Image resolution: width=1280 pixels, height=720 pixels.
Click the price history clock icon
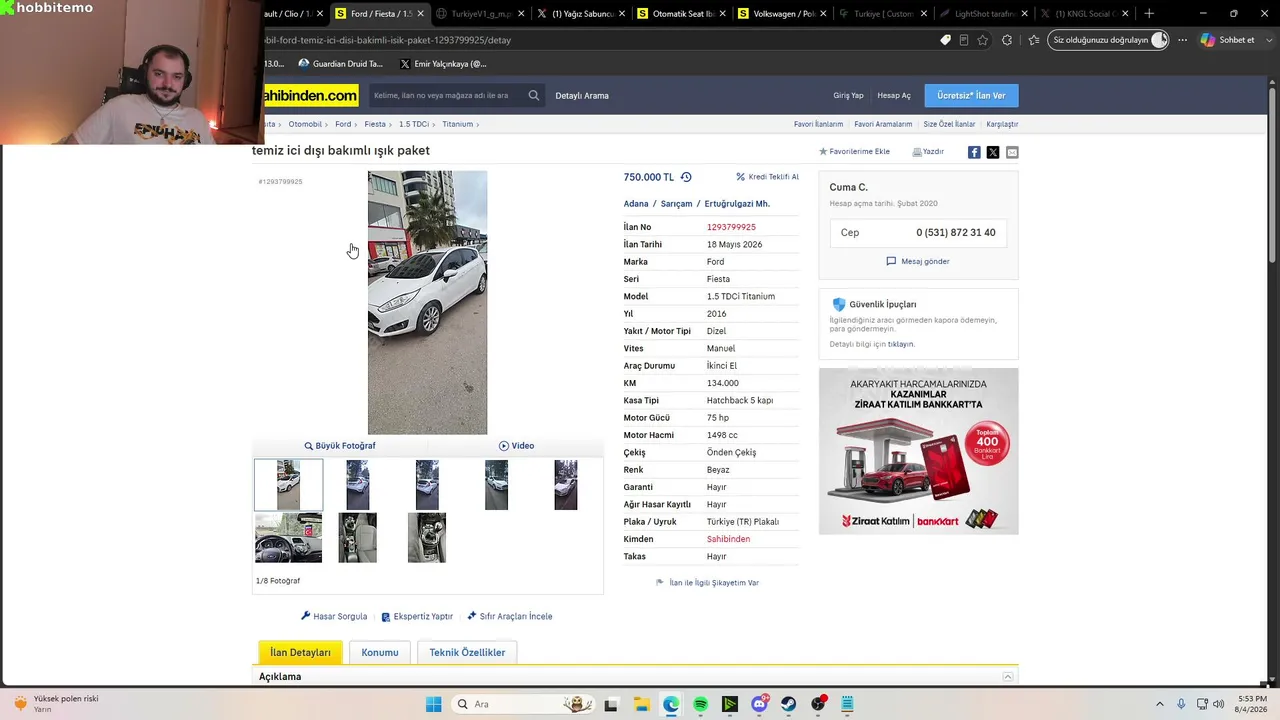coord(686,177)
